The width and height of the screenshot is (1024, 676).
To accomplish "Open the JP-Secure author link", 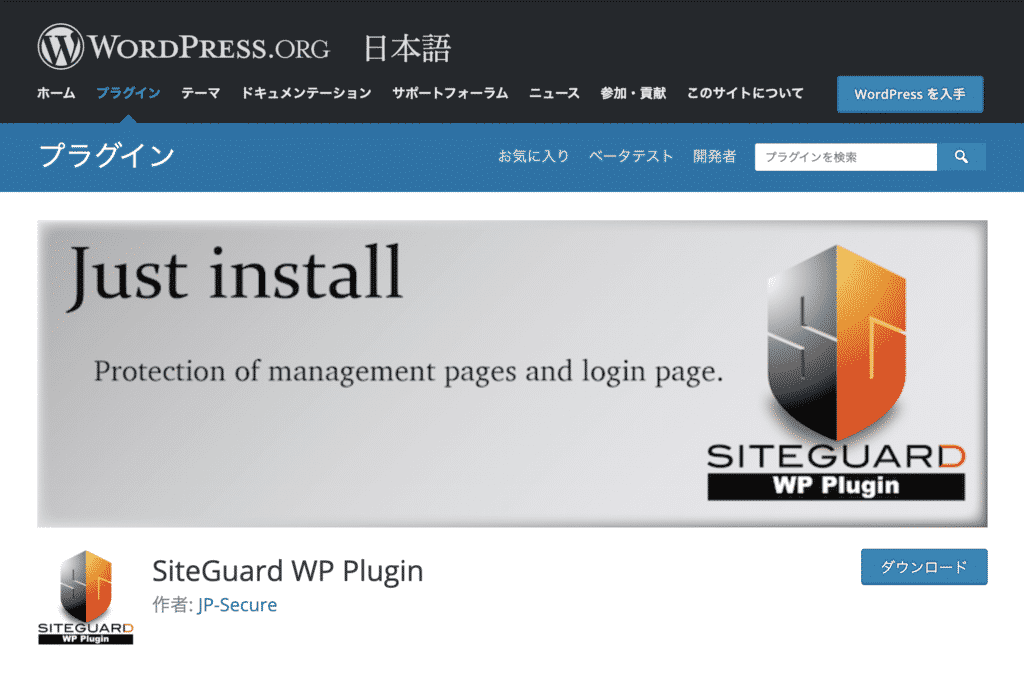I will (x=237, y=605).
